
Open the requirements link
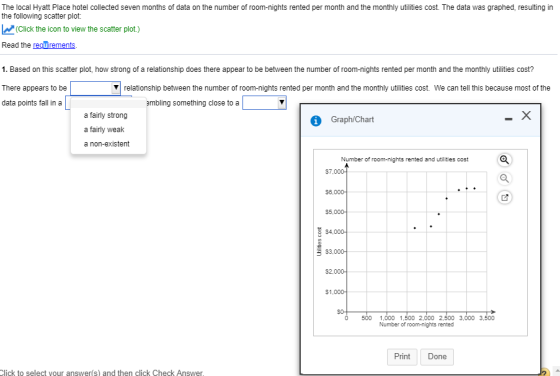(54, 45)
